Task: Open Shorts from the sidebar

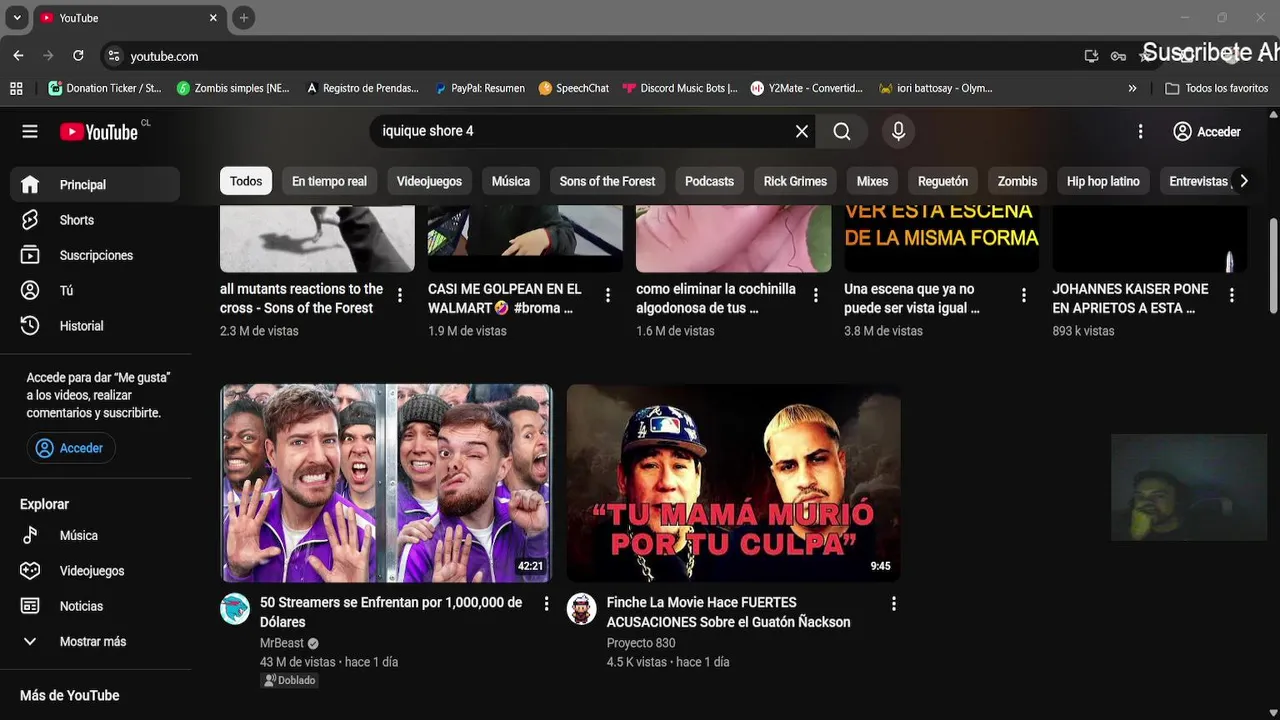Action: click(95, 220)
